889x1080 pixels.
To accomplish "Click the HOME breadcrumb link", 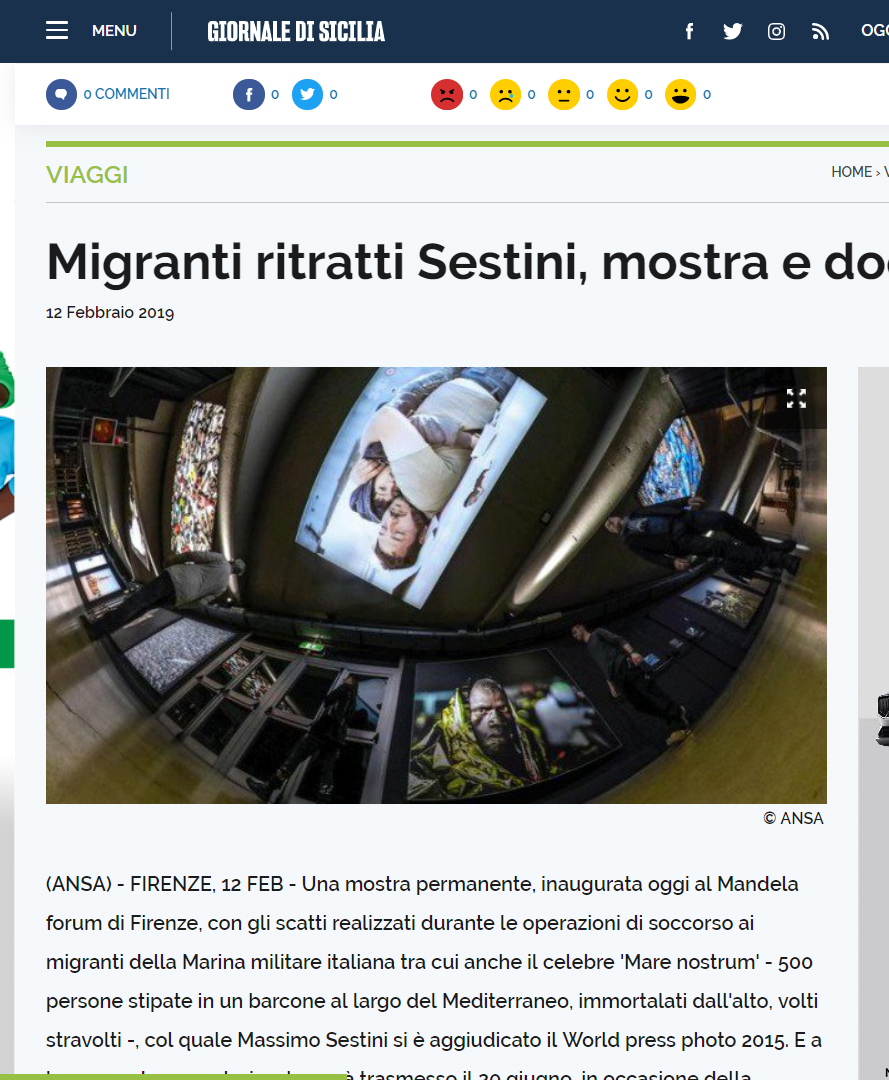I will click(x=852, y=172).
